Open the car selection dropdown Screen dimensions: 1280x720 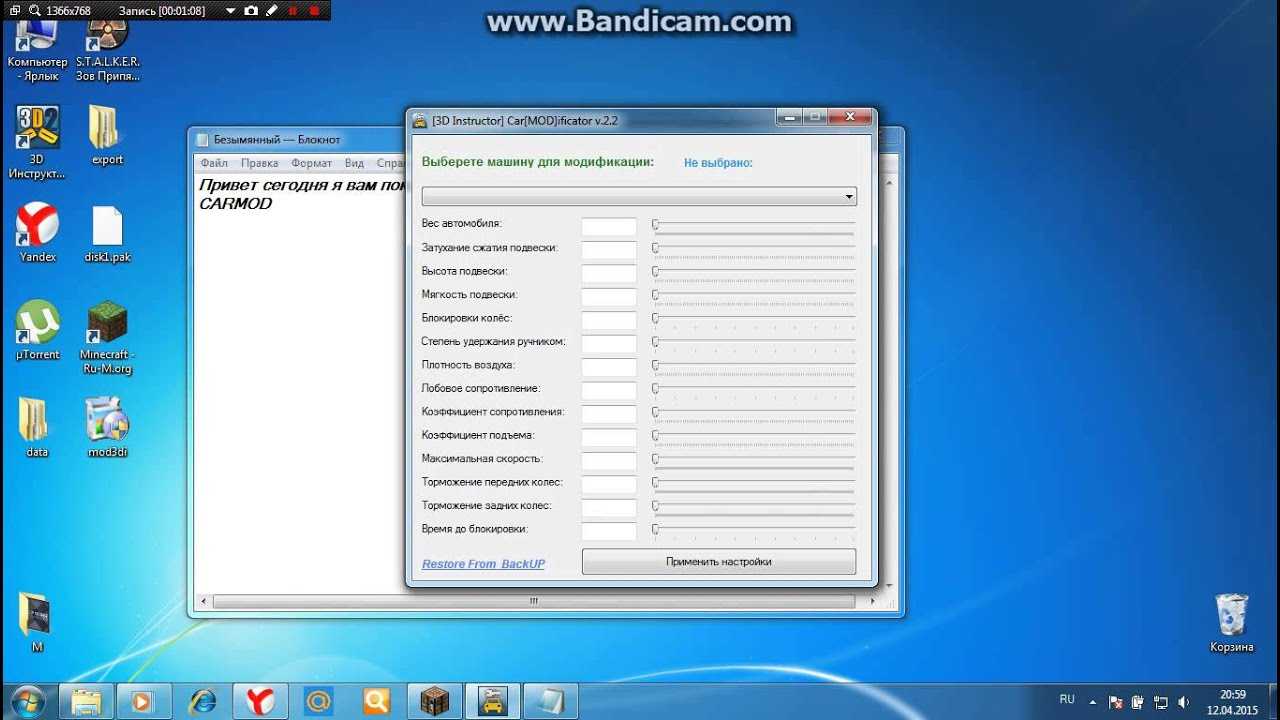pos(639,196)
